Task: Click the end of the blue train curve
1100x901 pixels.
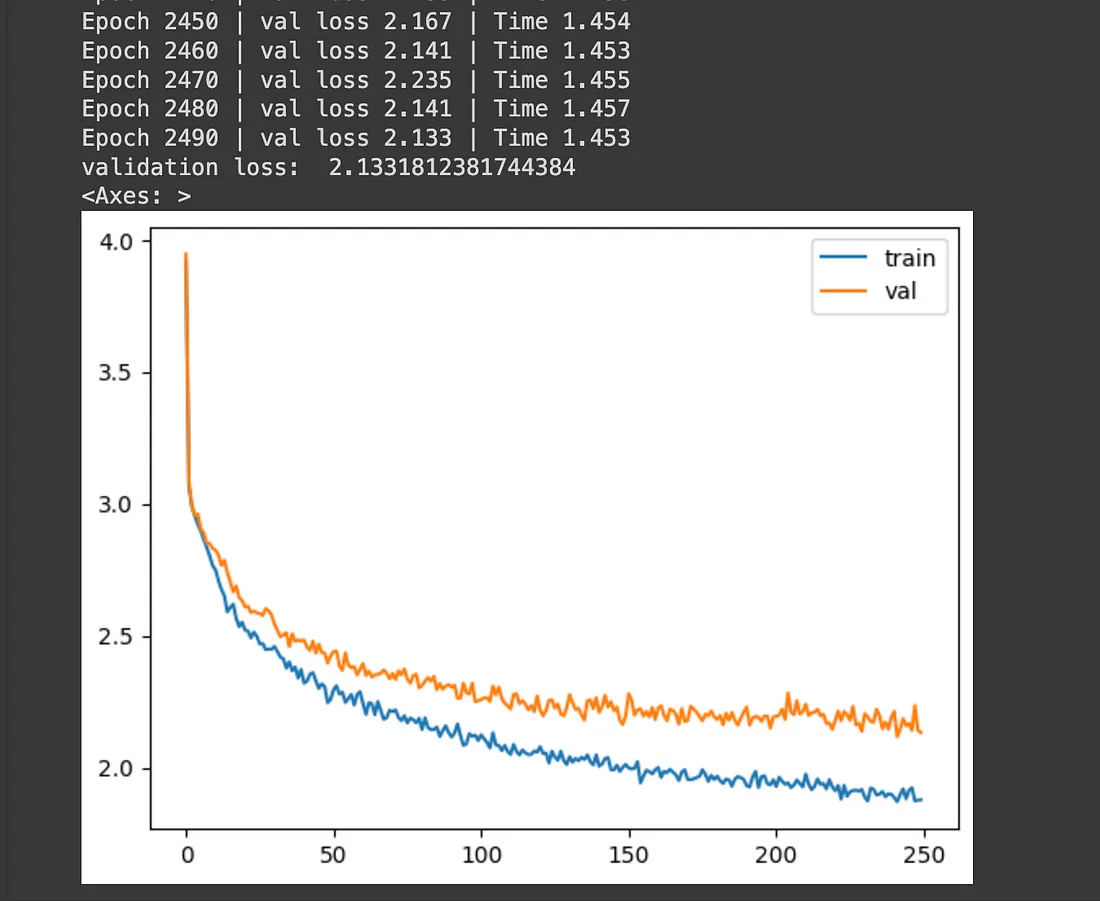Action: (921, 799)
